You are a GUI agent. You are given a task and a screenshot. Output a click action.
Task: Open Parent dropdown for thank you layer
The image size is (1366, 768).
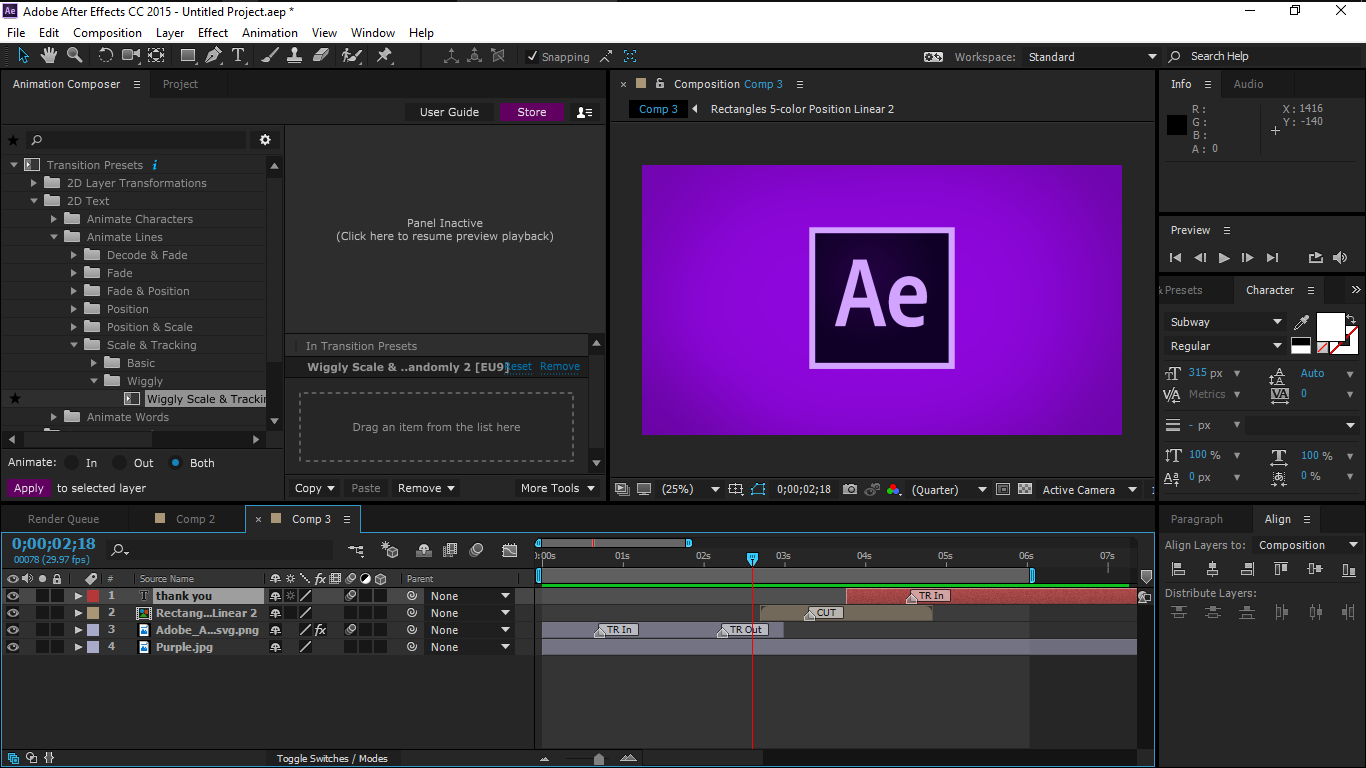470,596
